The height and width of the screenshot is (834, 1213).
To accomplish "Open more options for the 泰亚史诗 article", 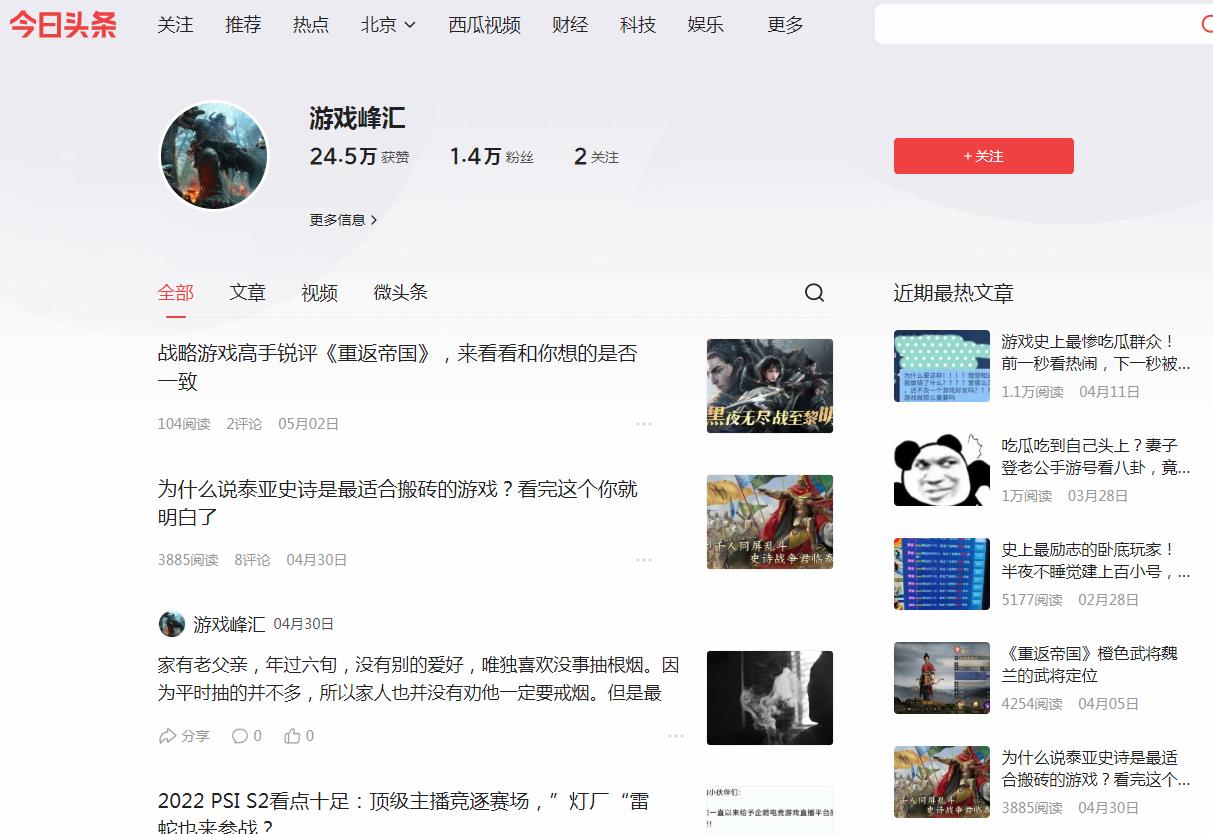I will coord(644,560).
